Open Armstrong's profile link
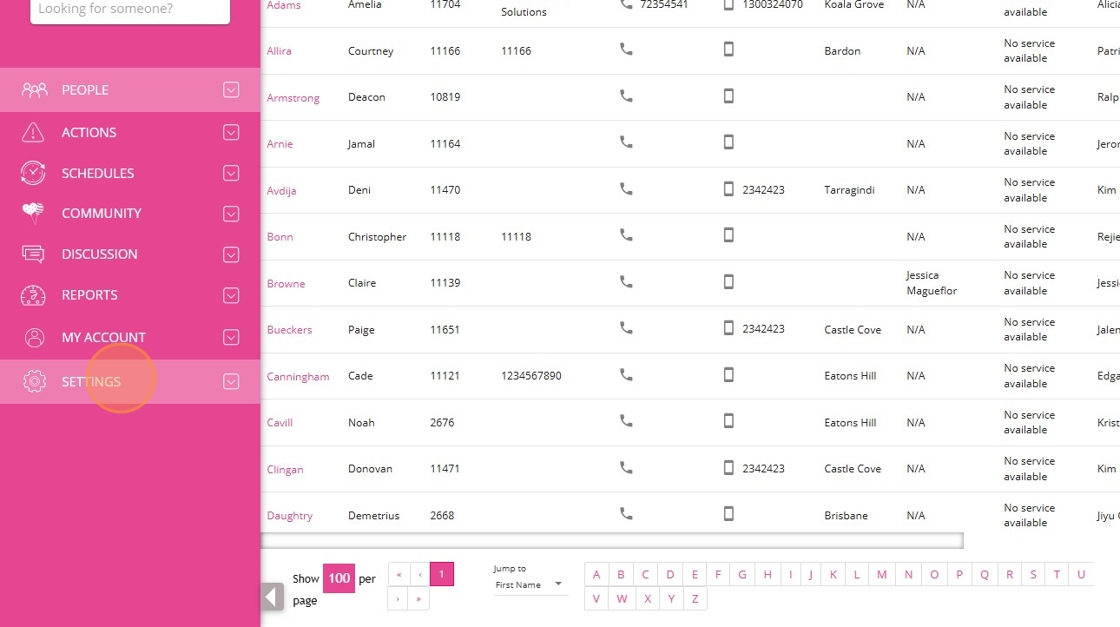Viewport: 1120px width, 627px height. 293,98
